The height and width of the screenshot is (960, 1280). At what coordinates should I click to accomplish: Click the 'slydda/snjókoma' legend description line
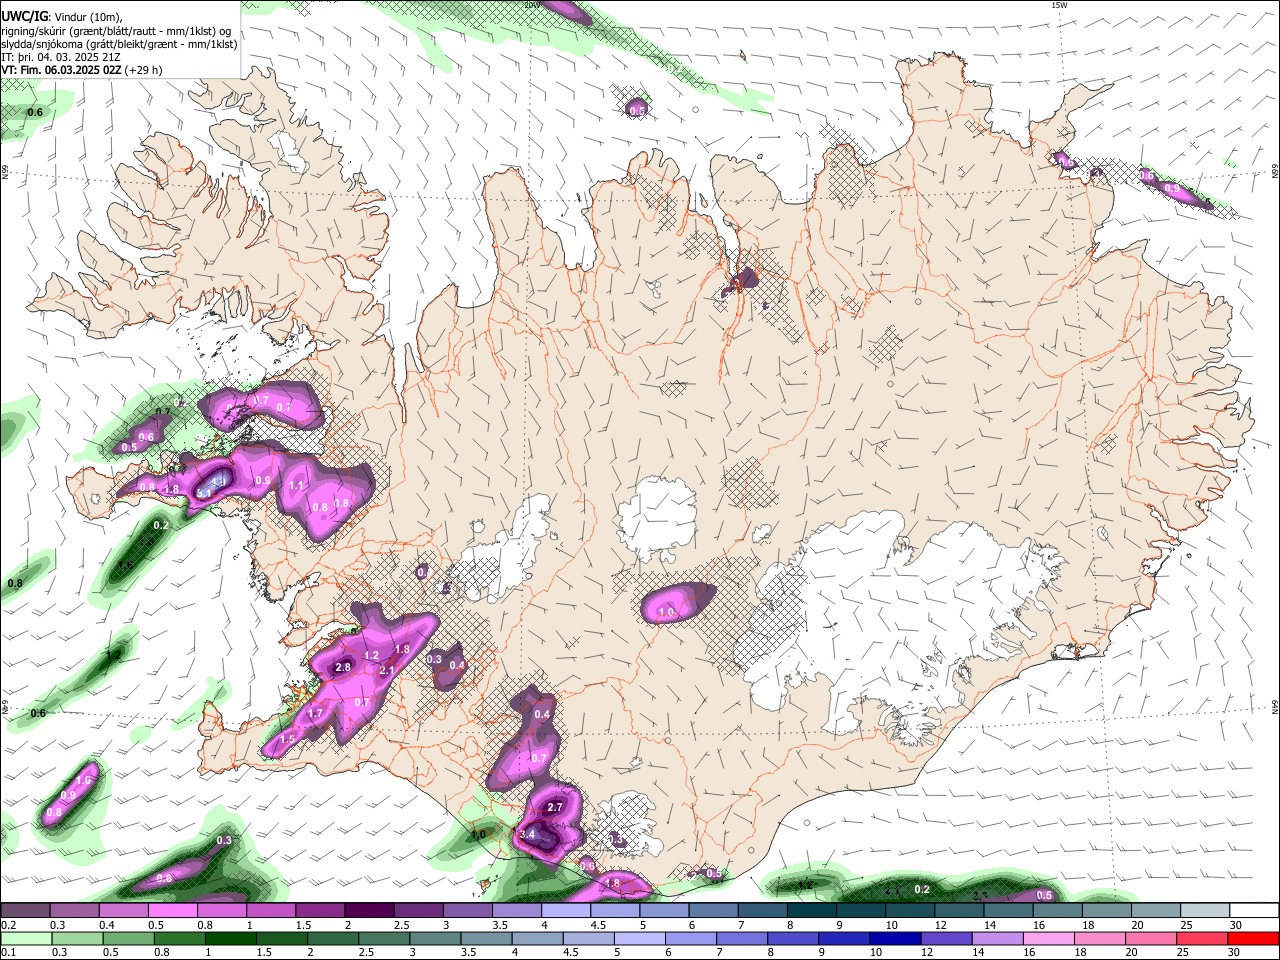(x=119, y=43)
